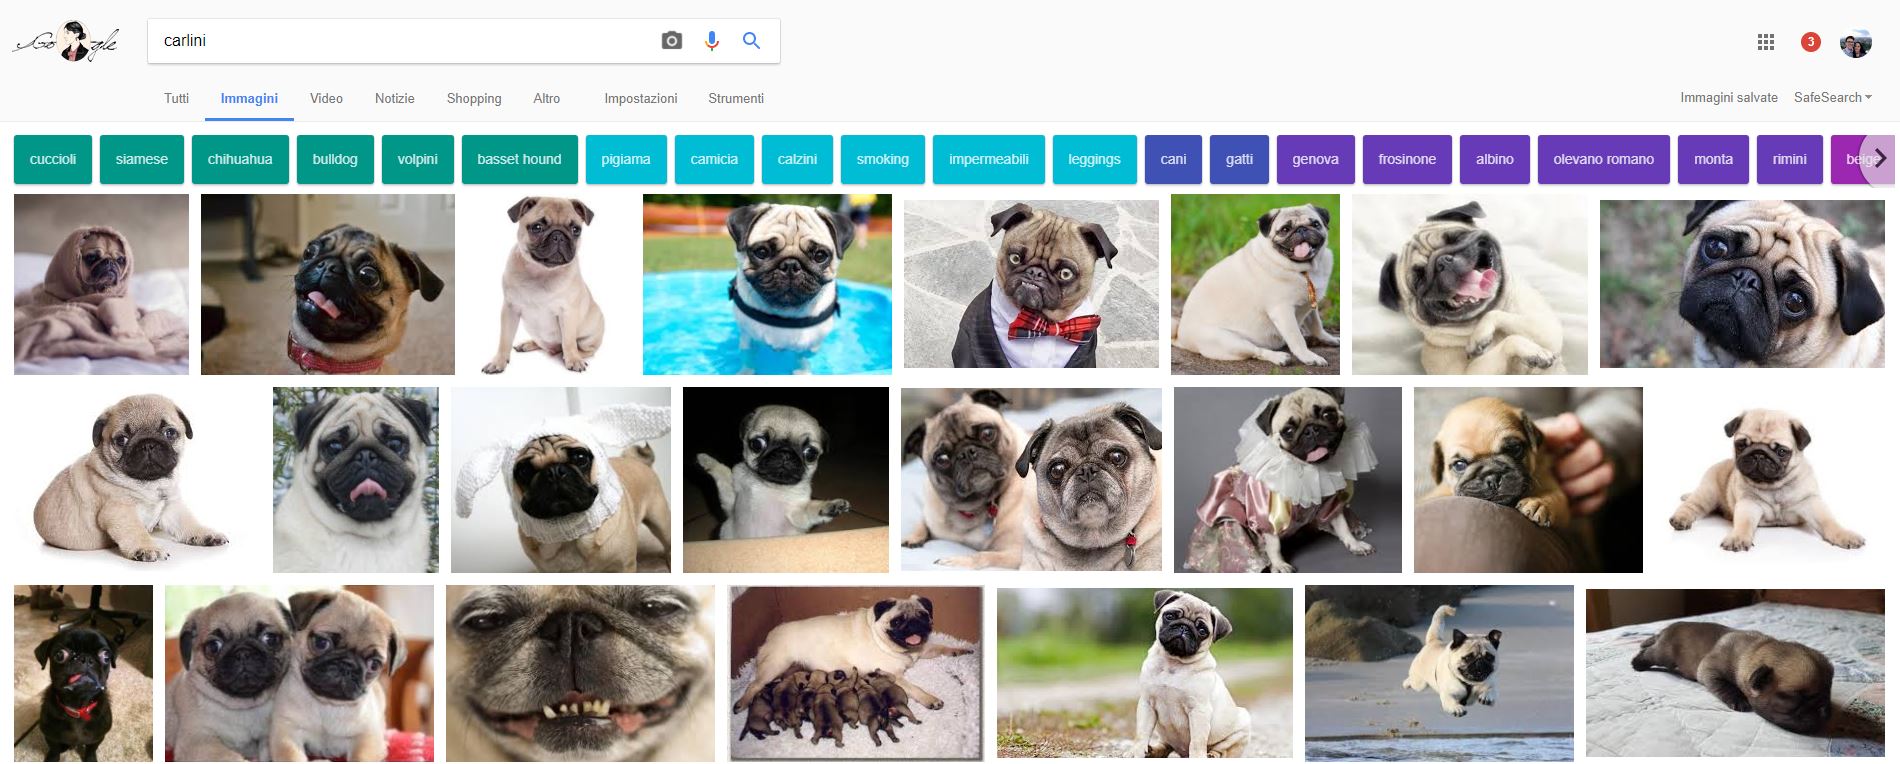Filter results by camicia

[714, 159]
